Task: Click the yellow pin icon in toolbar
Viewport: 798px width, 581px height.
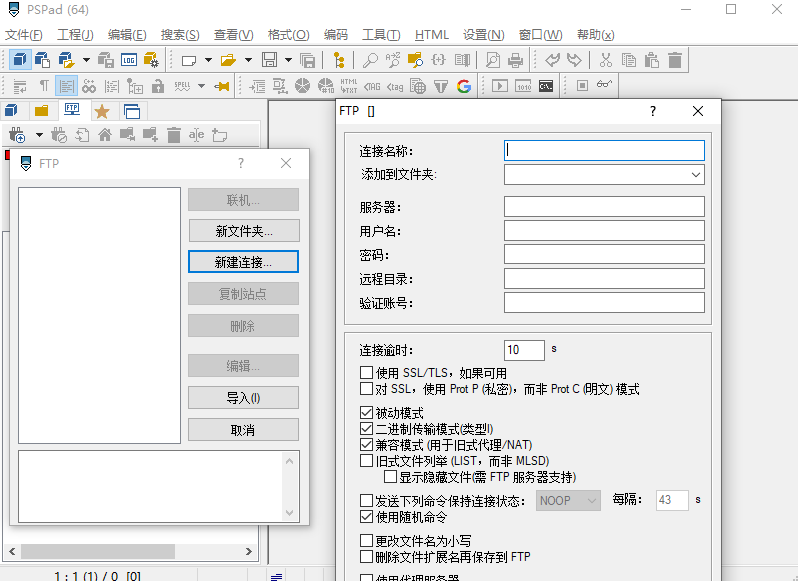Action: 222,86
